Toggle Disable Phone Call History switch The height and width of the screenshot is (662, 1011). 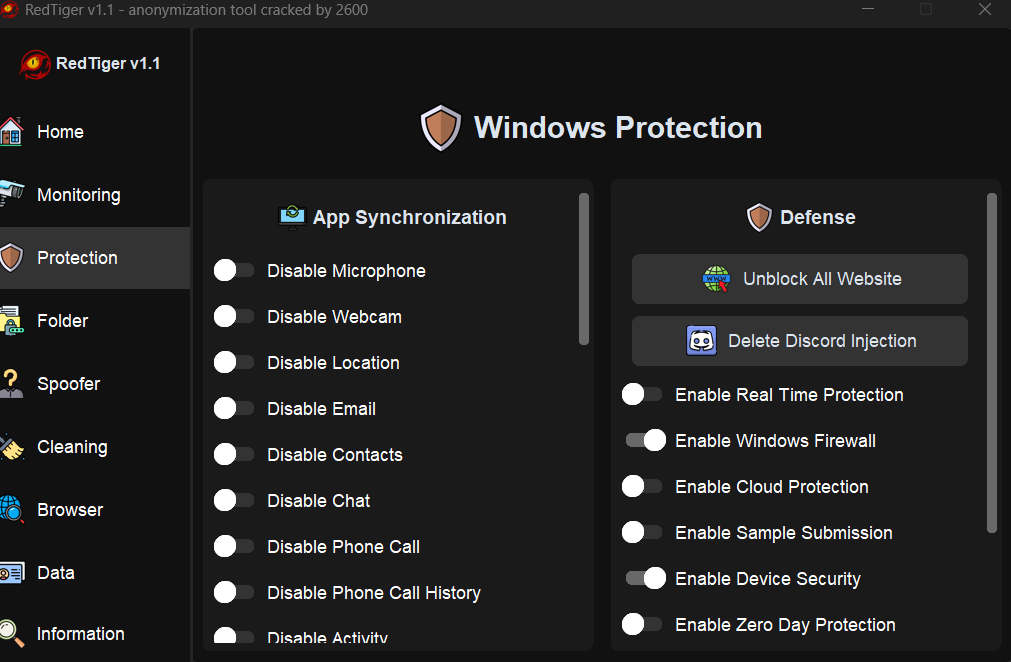coord(233,592)
